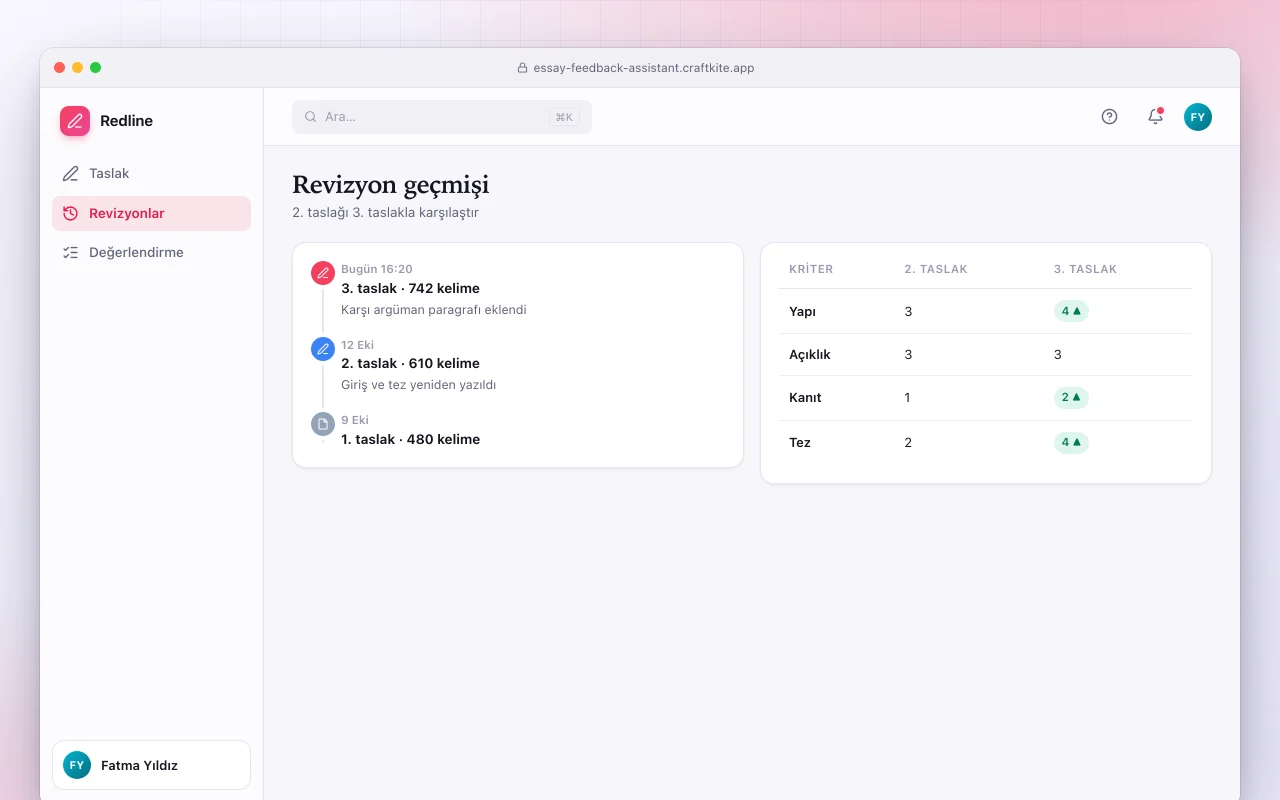The width and height of the screenshot is (1280, 800).
Task: Click the 2. taslak score for Kanıt
Action: pyautogui.click(x=908, y=397)
